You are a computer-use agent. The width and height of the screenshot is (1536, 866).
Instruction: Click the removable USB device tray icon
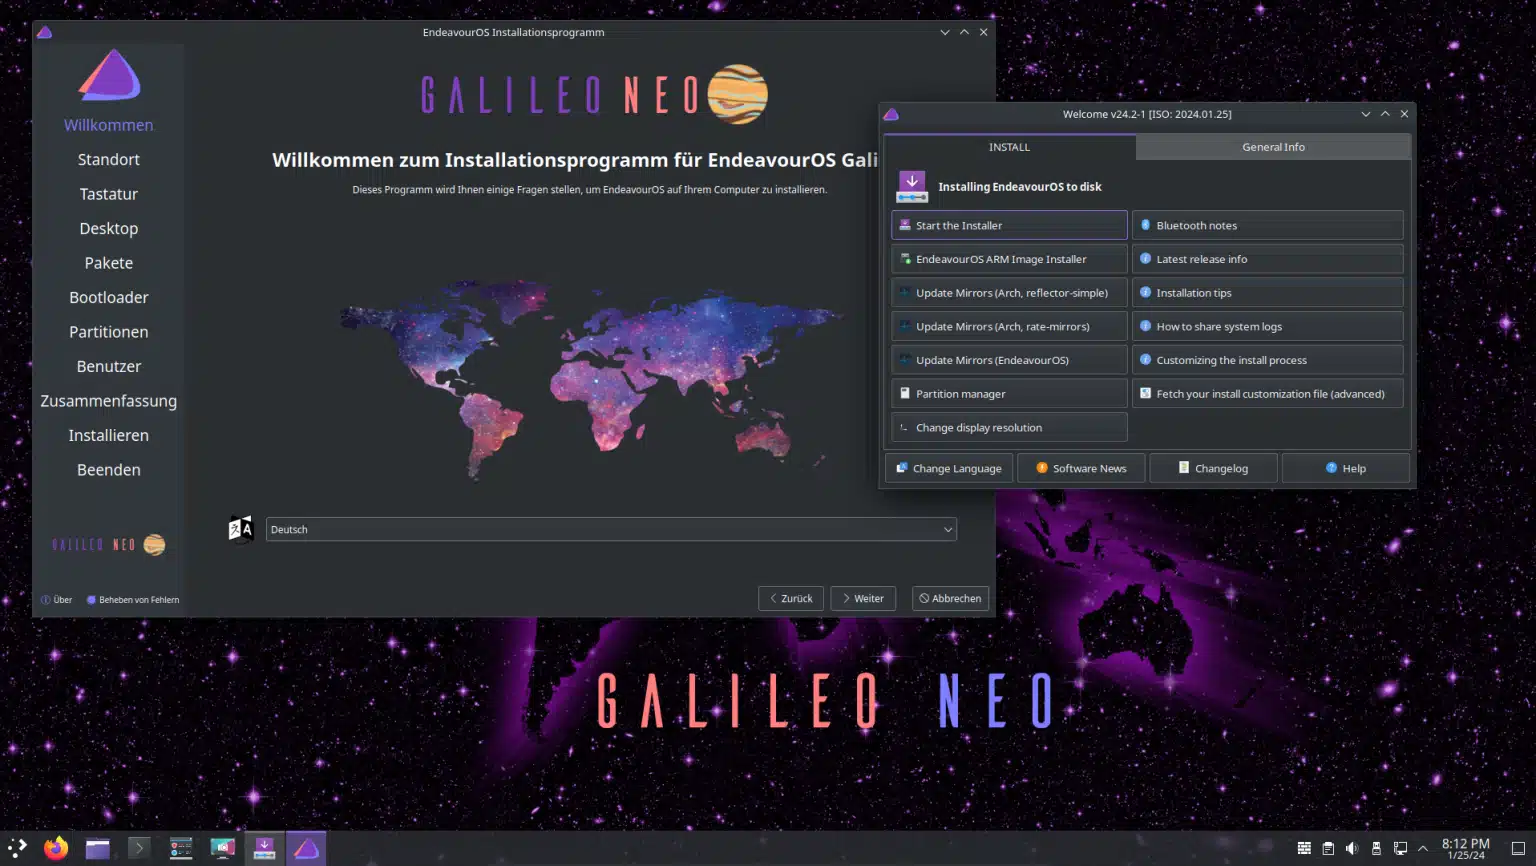[x=1376, y=848]
